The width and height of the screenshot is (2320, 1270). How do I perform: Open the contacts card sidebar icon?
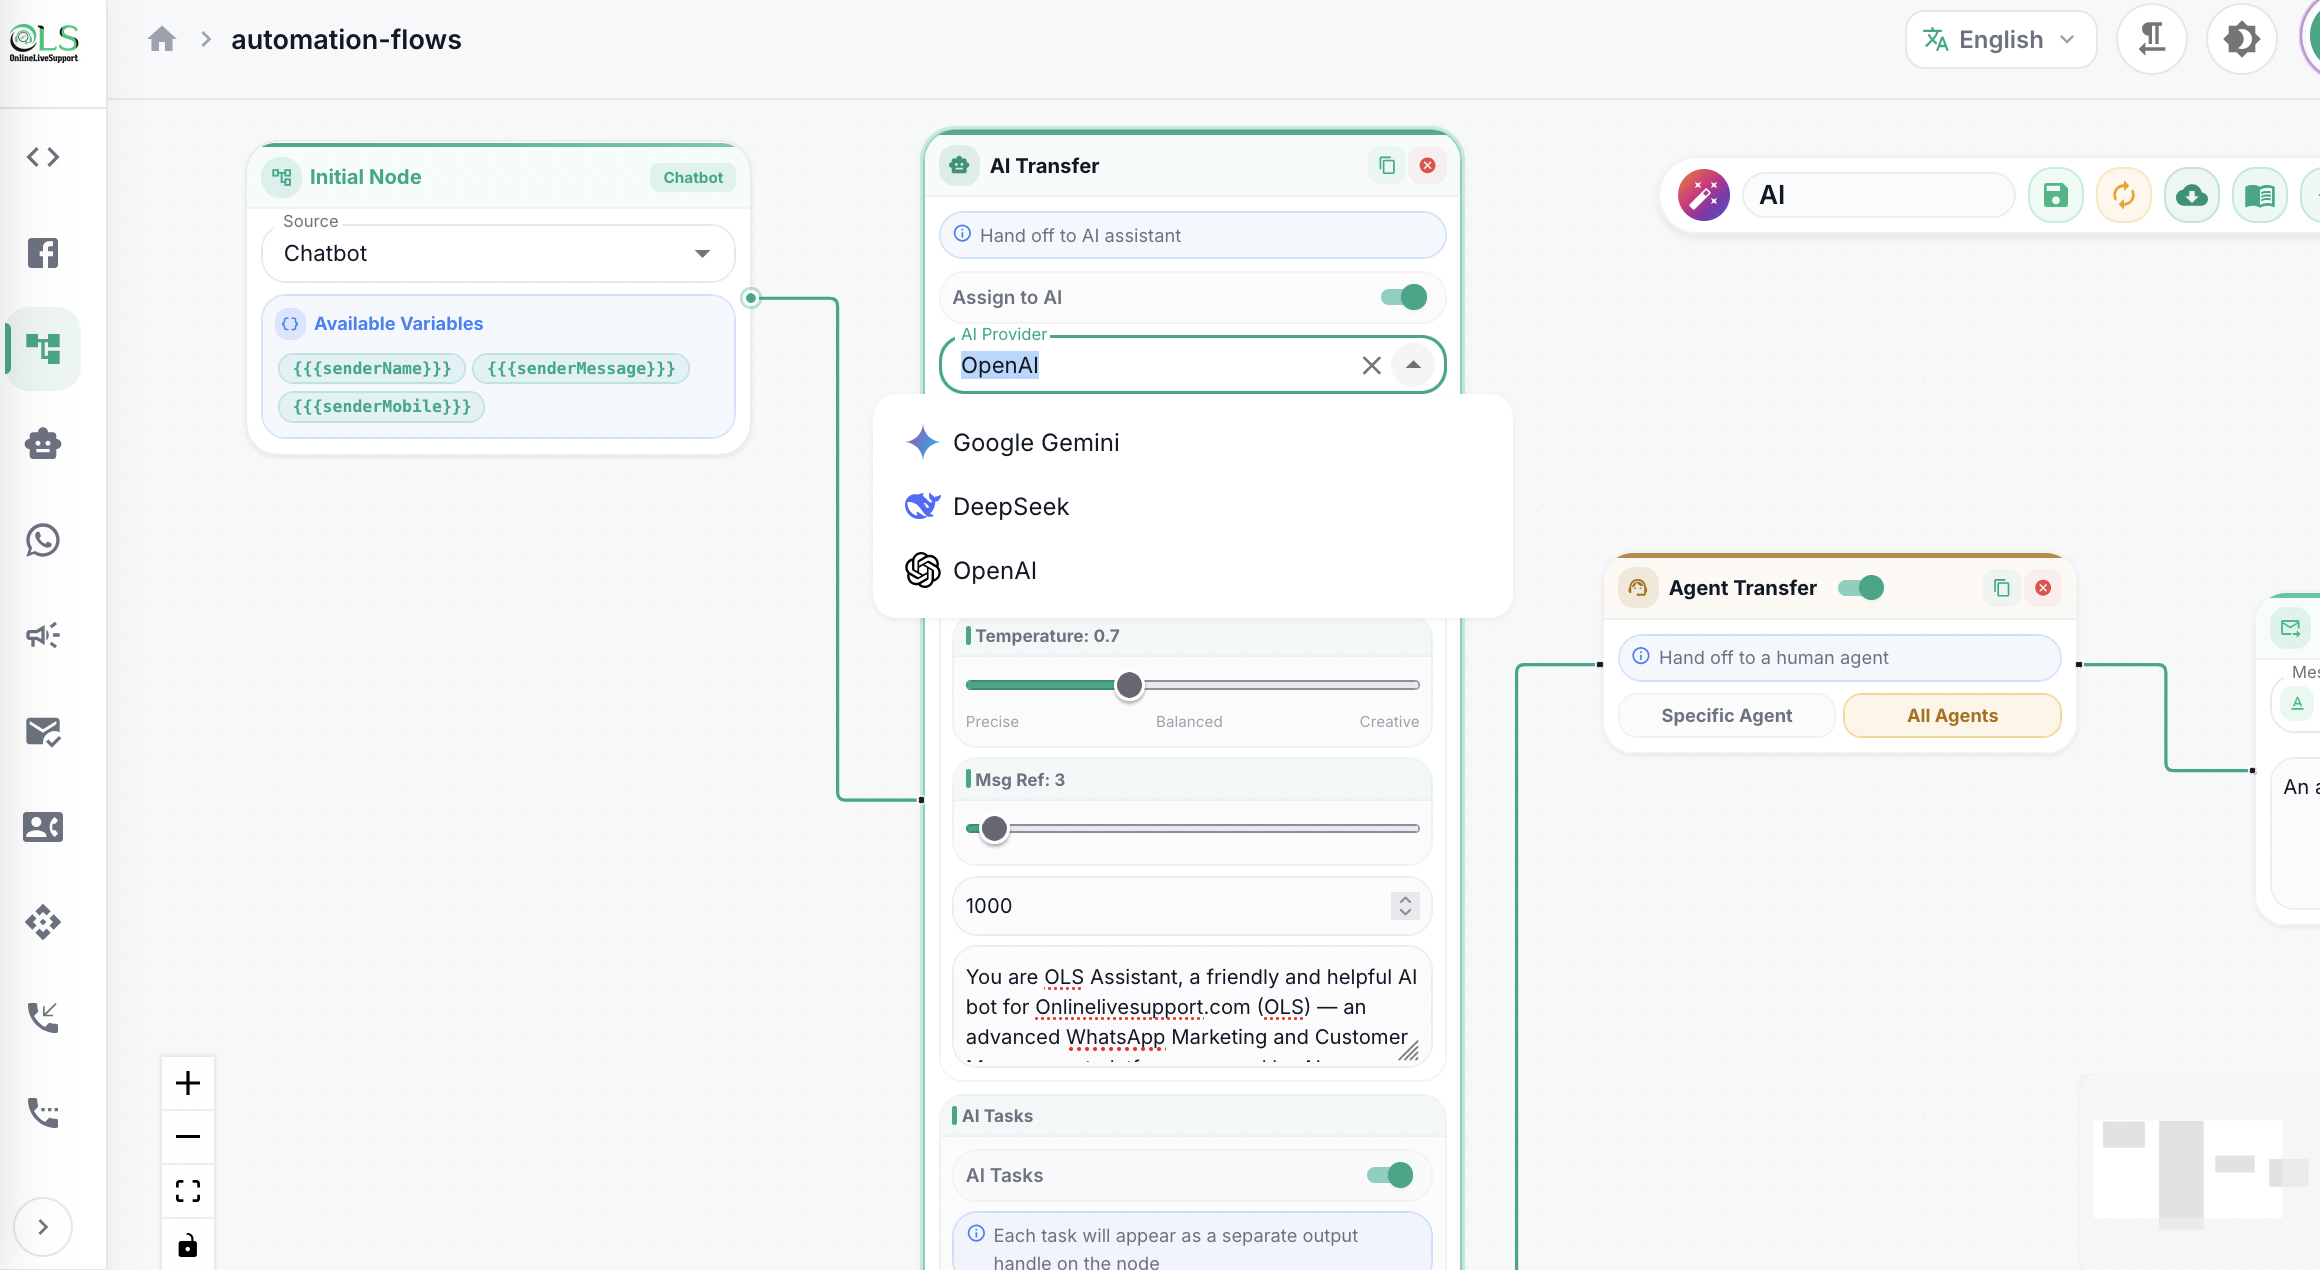43,827
